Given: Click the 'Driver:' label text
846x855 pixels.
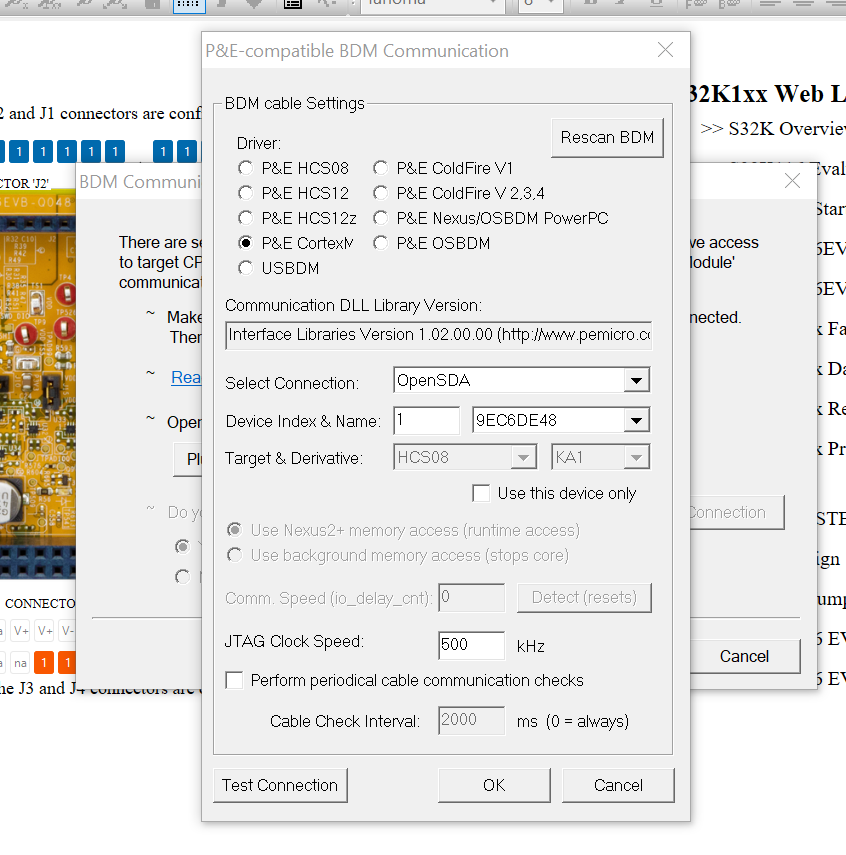Looking at the screenshot, I should [259, 143].
